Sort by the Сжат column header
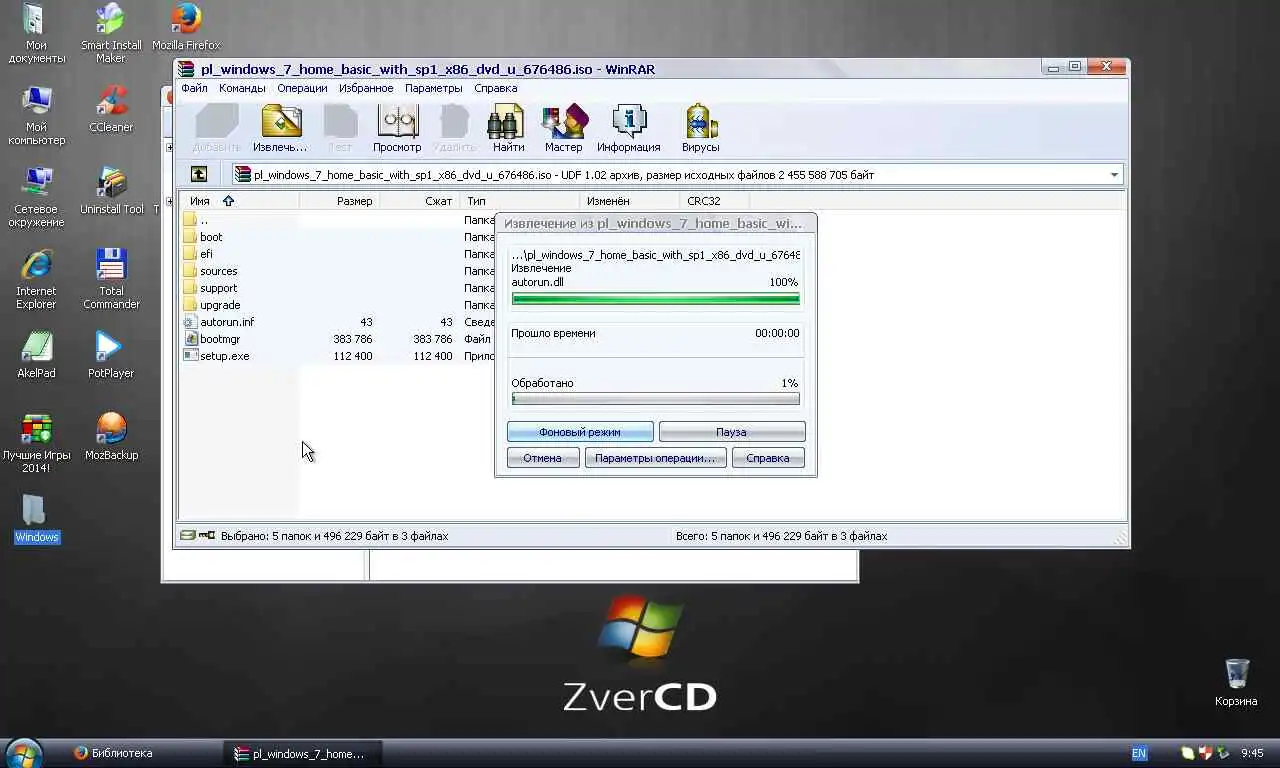This screenshot has width=1280, height=768. (x=420, y=201)
